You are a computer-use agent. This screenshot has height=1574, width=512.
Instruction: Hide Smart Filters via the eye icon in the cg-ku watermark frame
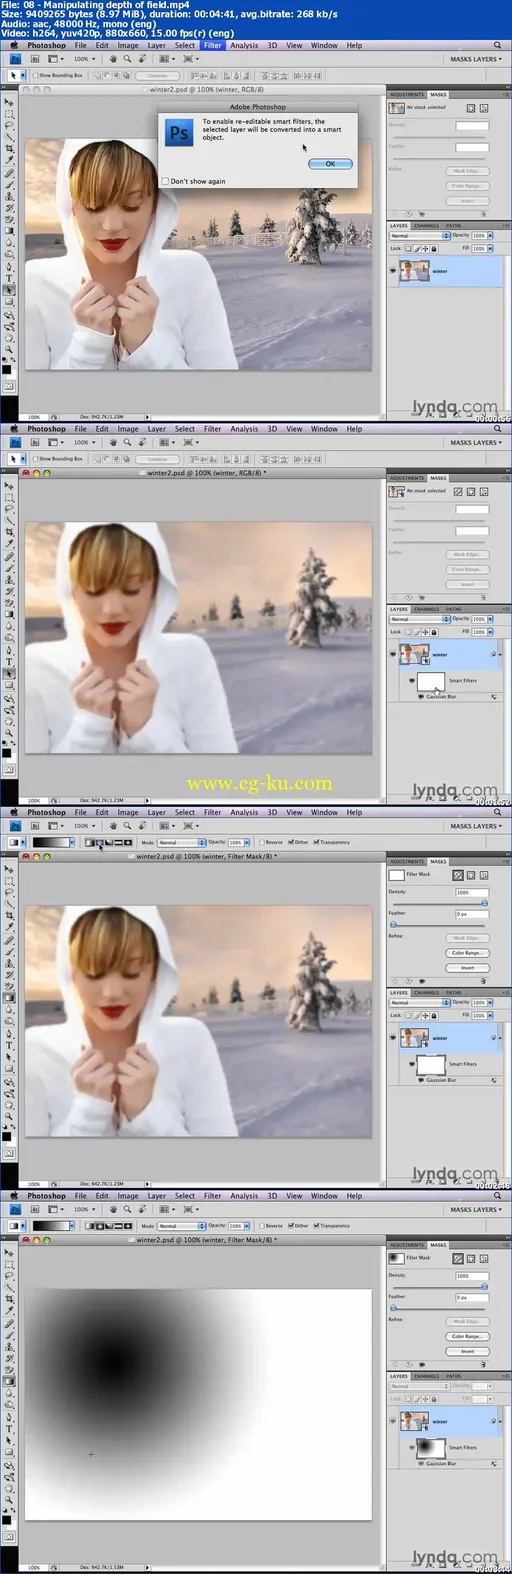(x=411, y=680)
